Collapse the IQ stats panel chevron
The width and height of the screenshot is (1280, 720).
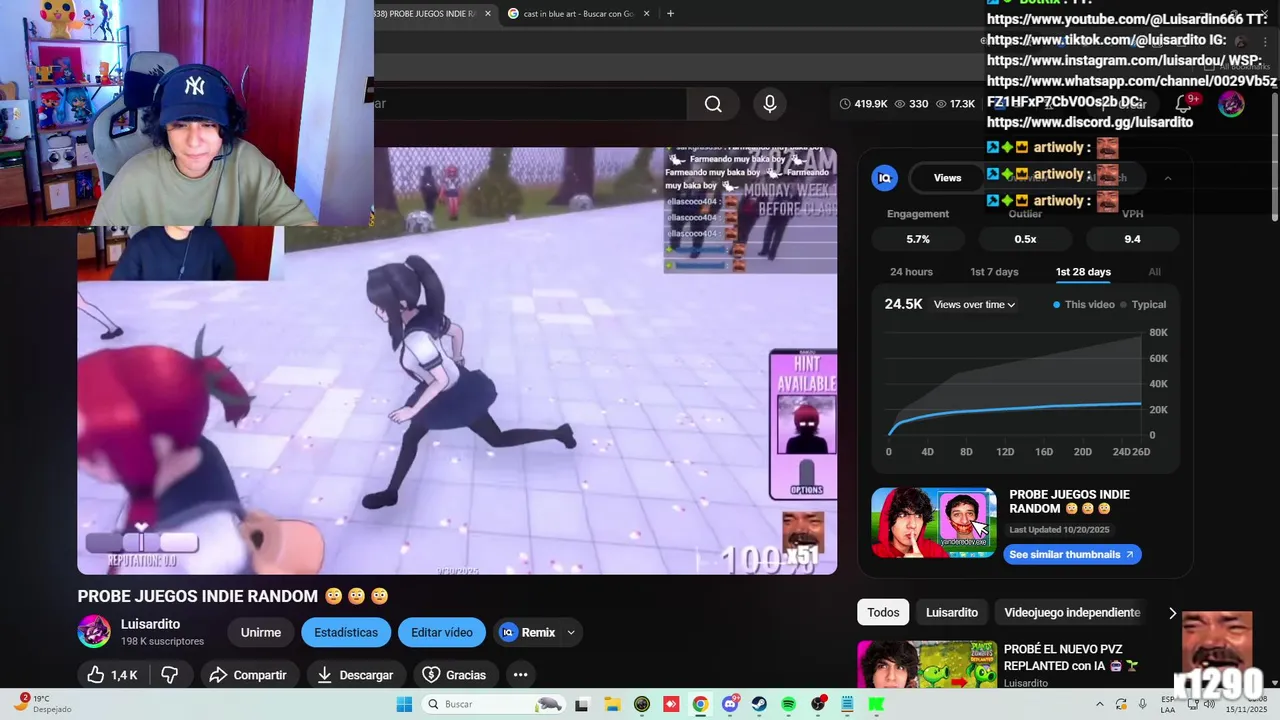pos(1167,178)
